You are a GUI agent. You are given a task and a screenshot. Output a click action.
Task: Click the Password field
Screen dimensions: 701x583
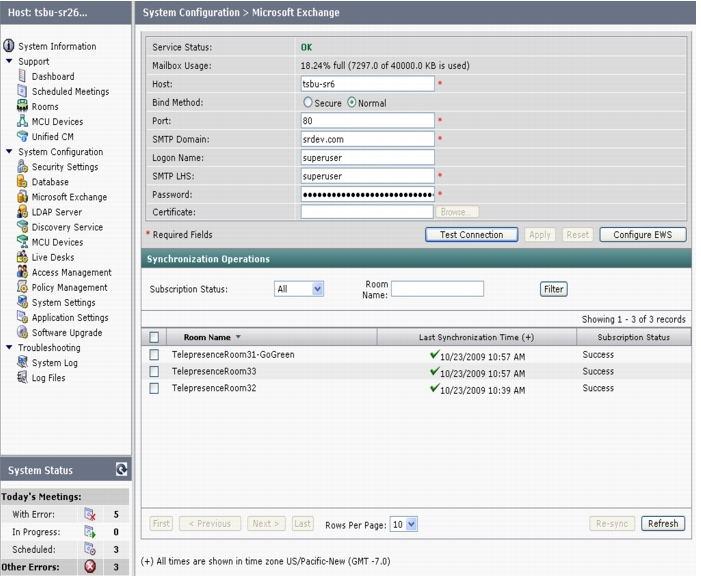point(367,194)
